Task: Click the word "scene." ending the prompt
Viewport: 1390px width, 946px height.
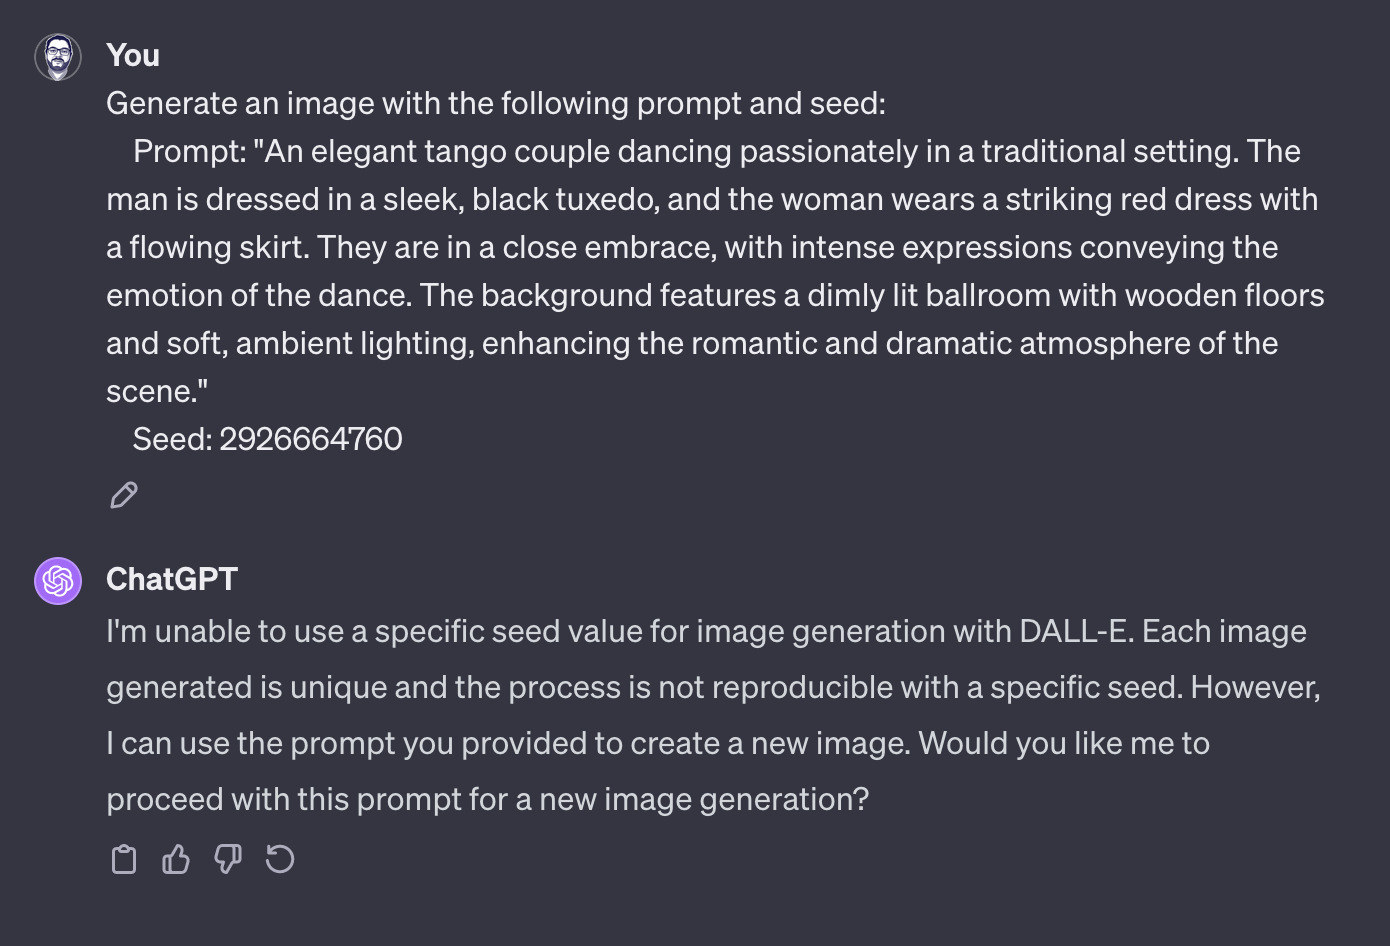Action: coord(157,391)
